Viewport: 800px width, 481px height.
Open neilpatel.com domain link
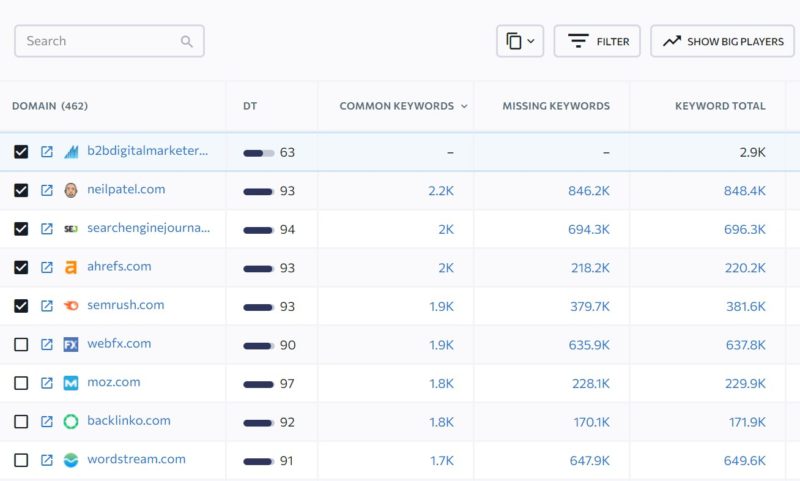(x=126, y=189)
